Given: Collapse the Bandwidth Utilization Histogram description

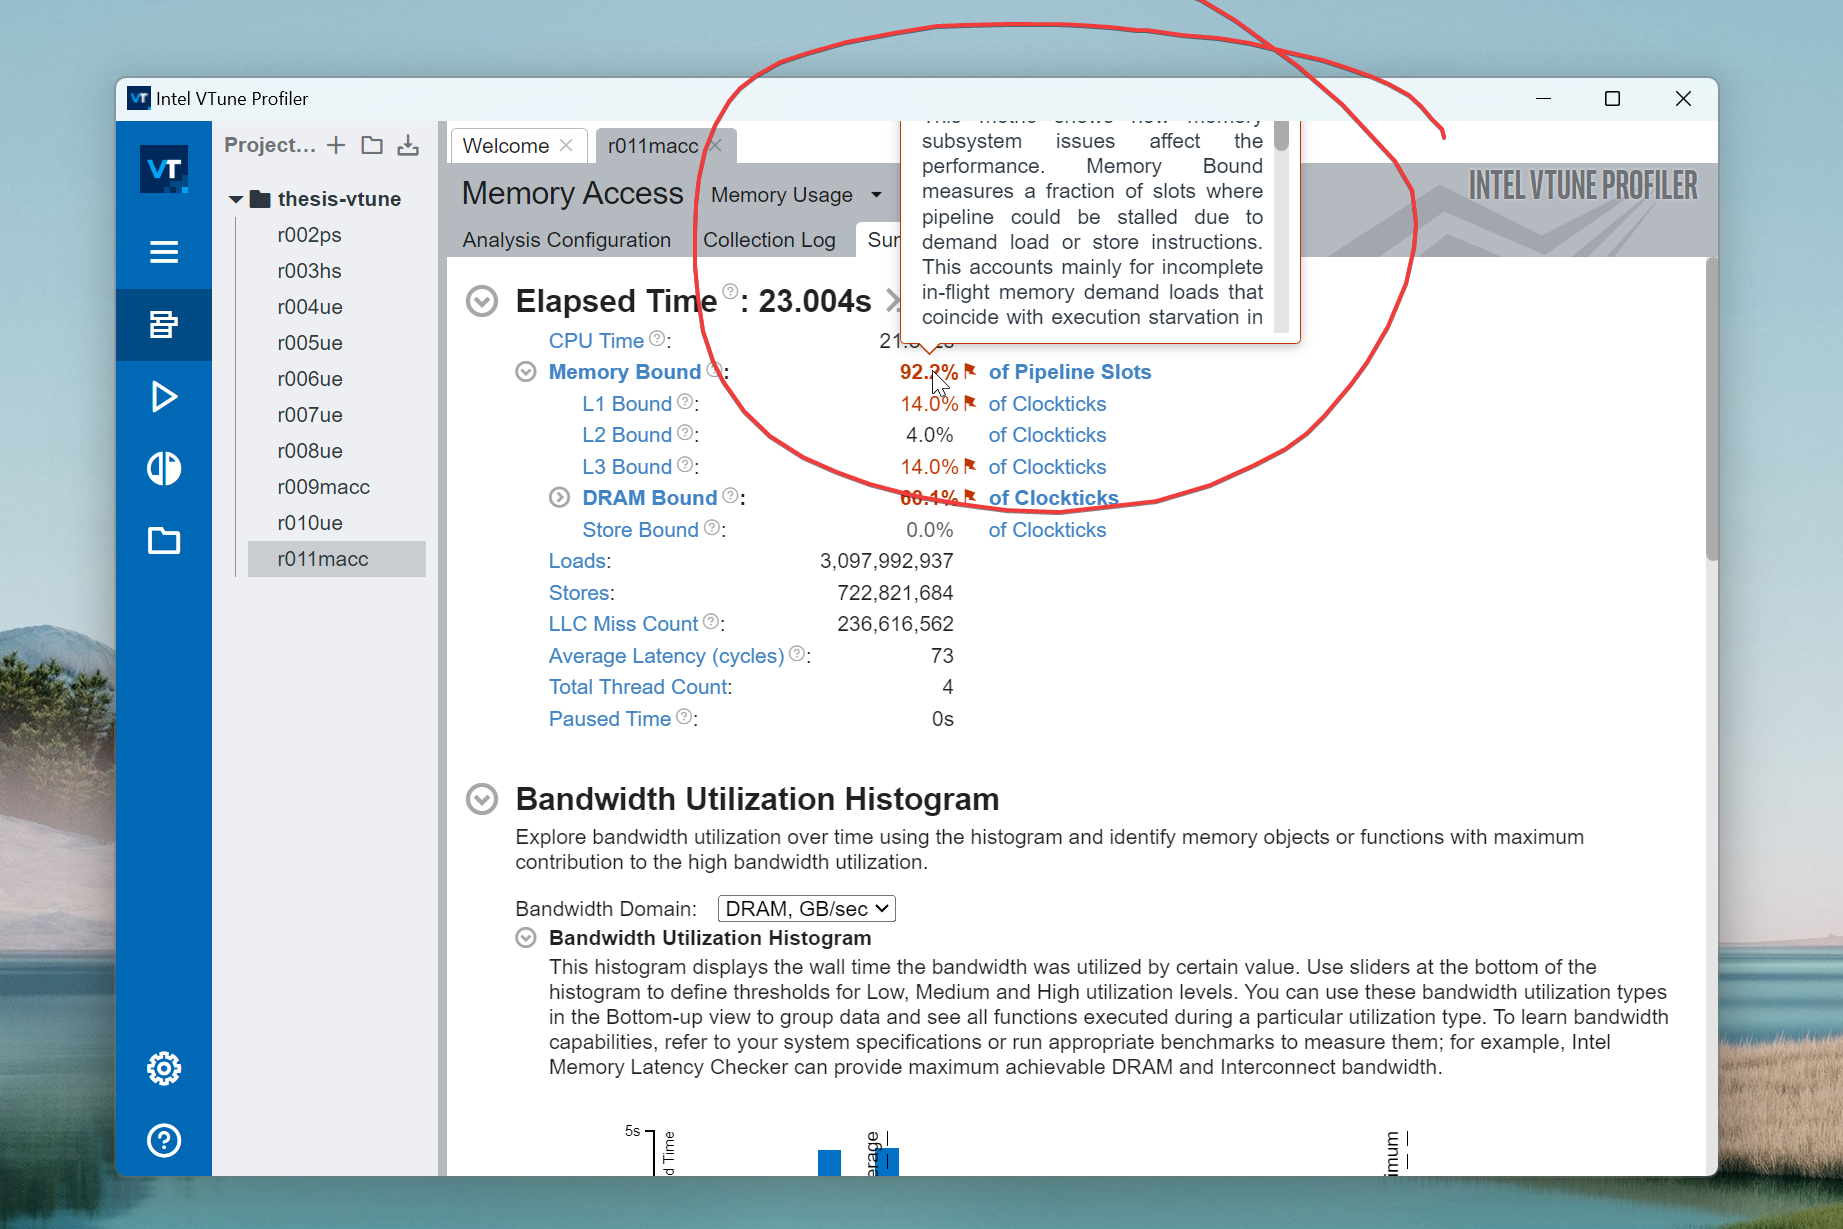Looking at the screenshot, I should click(x=526, y=938).
